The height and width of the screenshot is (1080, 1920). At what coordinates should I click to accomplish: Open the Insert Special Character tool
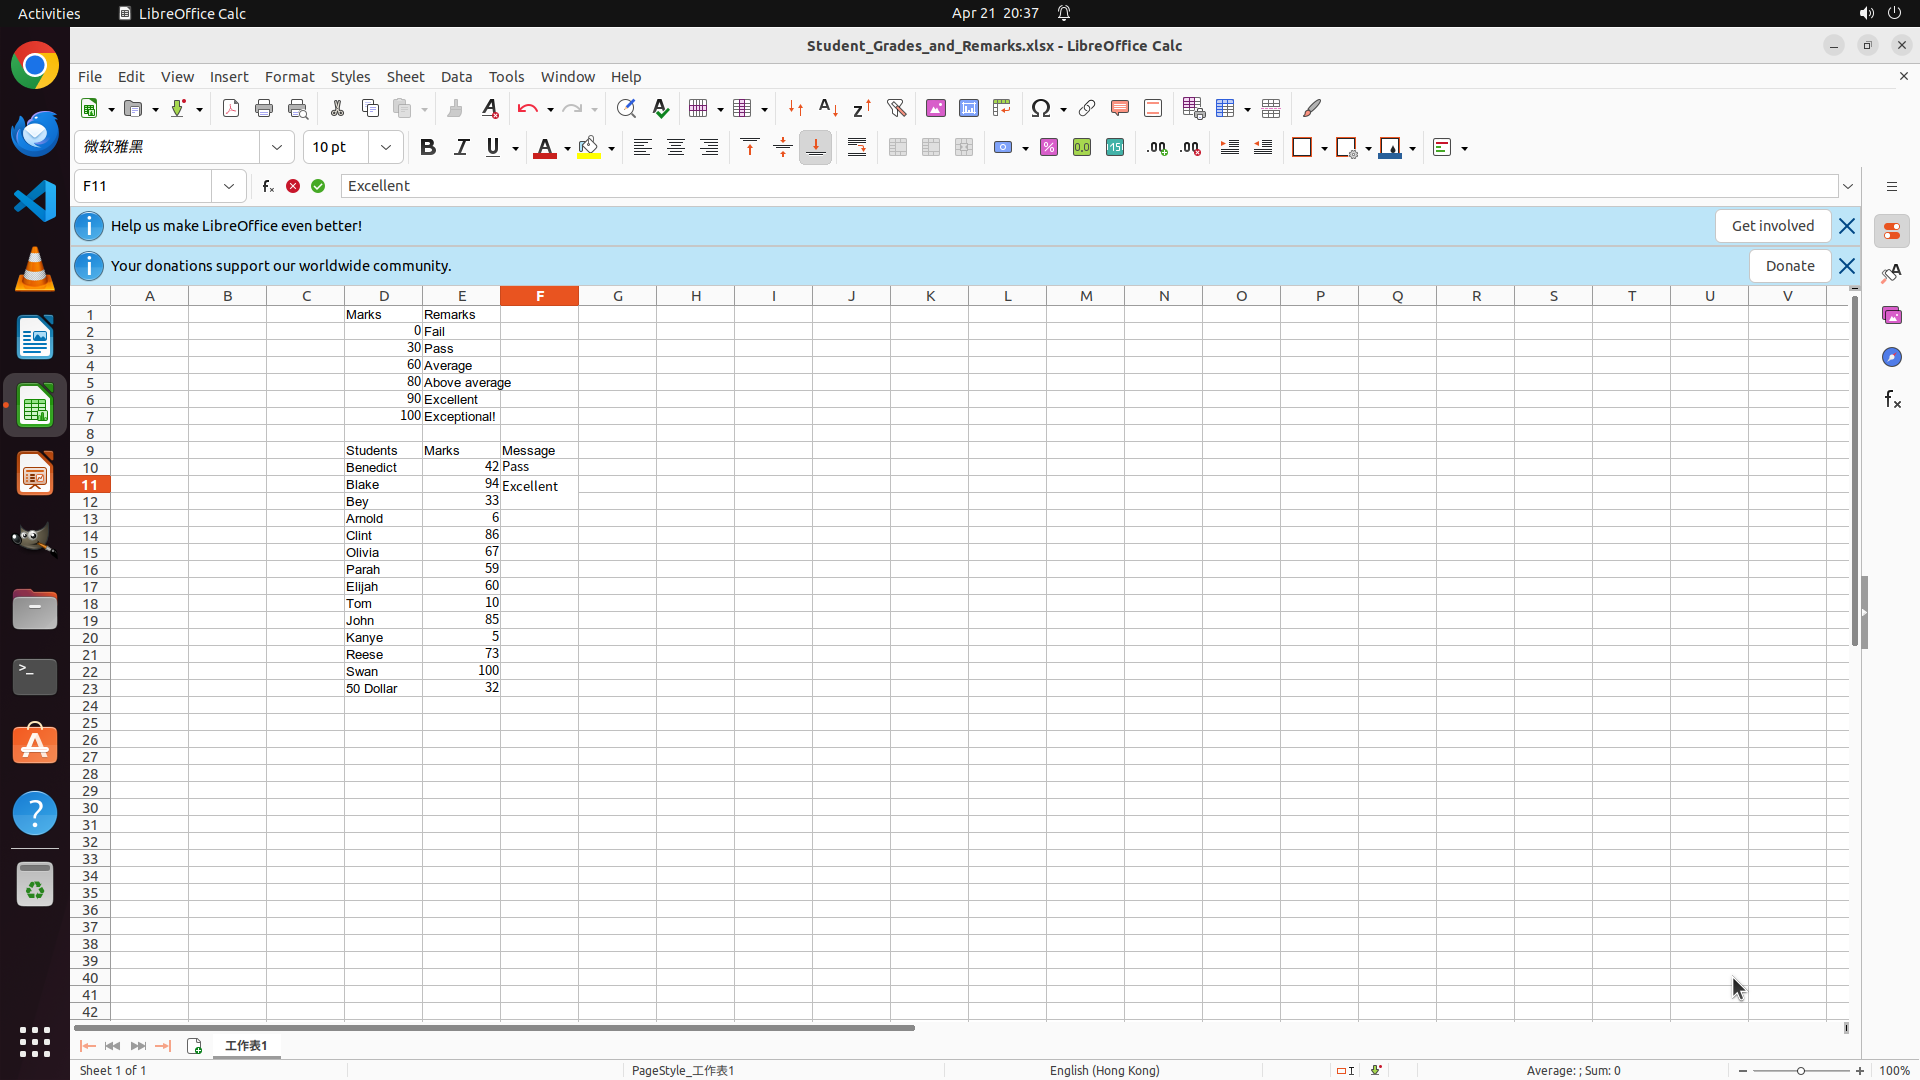pyautogui.click(x=1041, y=108)
